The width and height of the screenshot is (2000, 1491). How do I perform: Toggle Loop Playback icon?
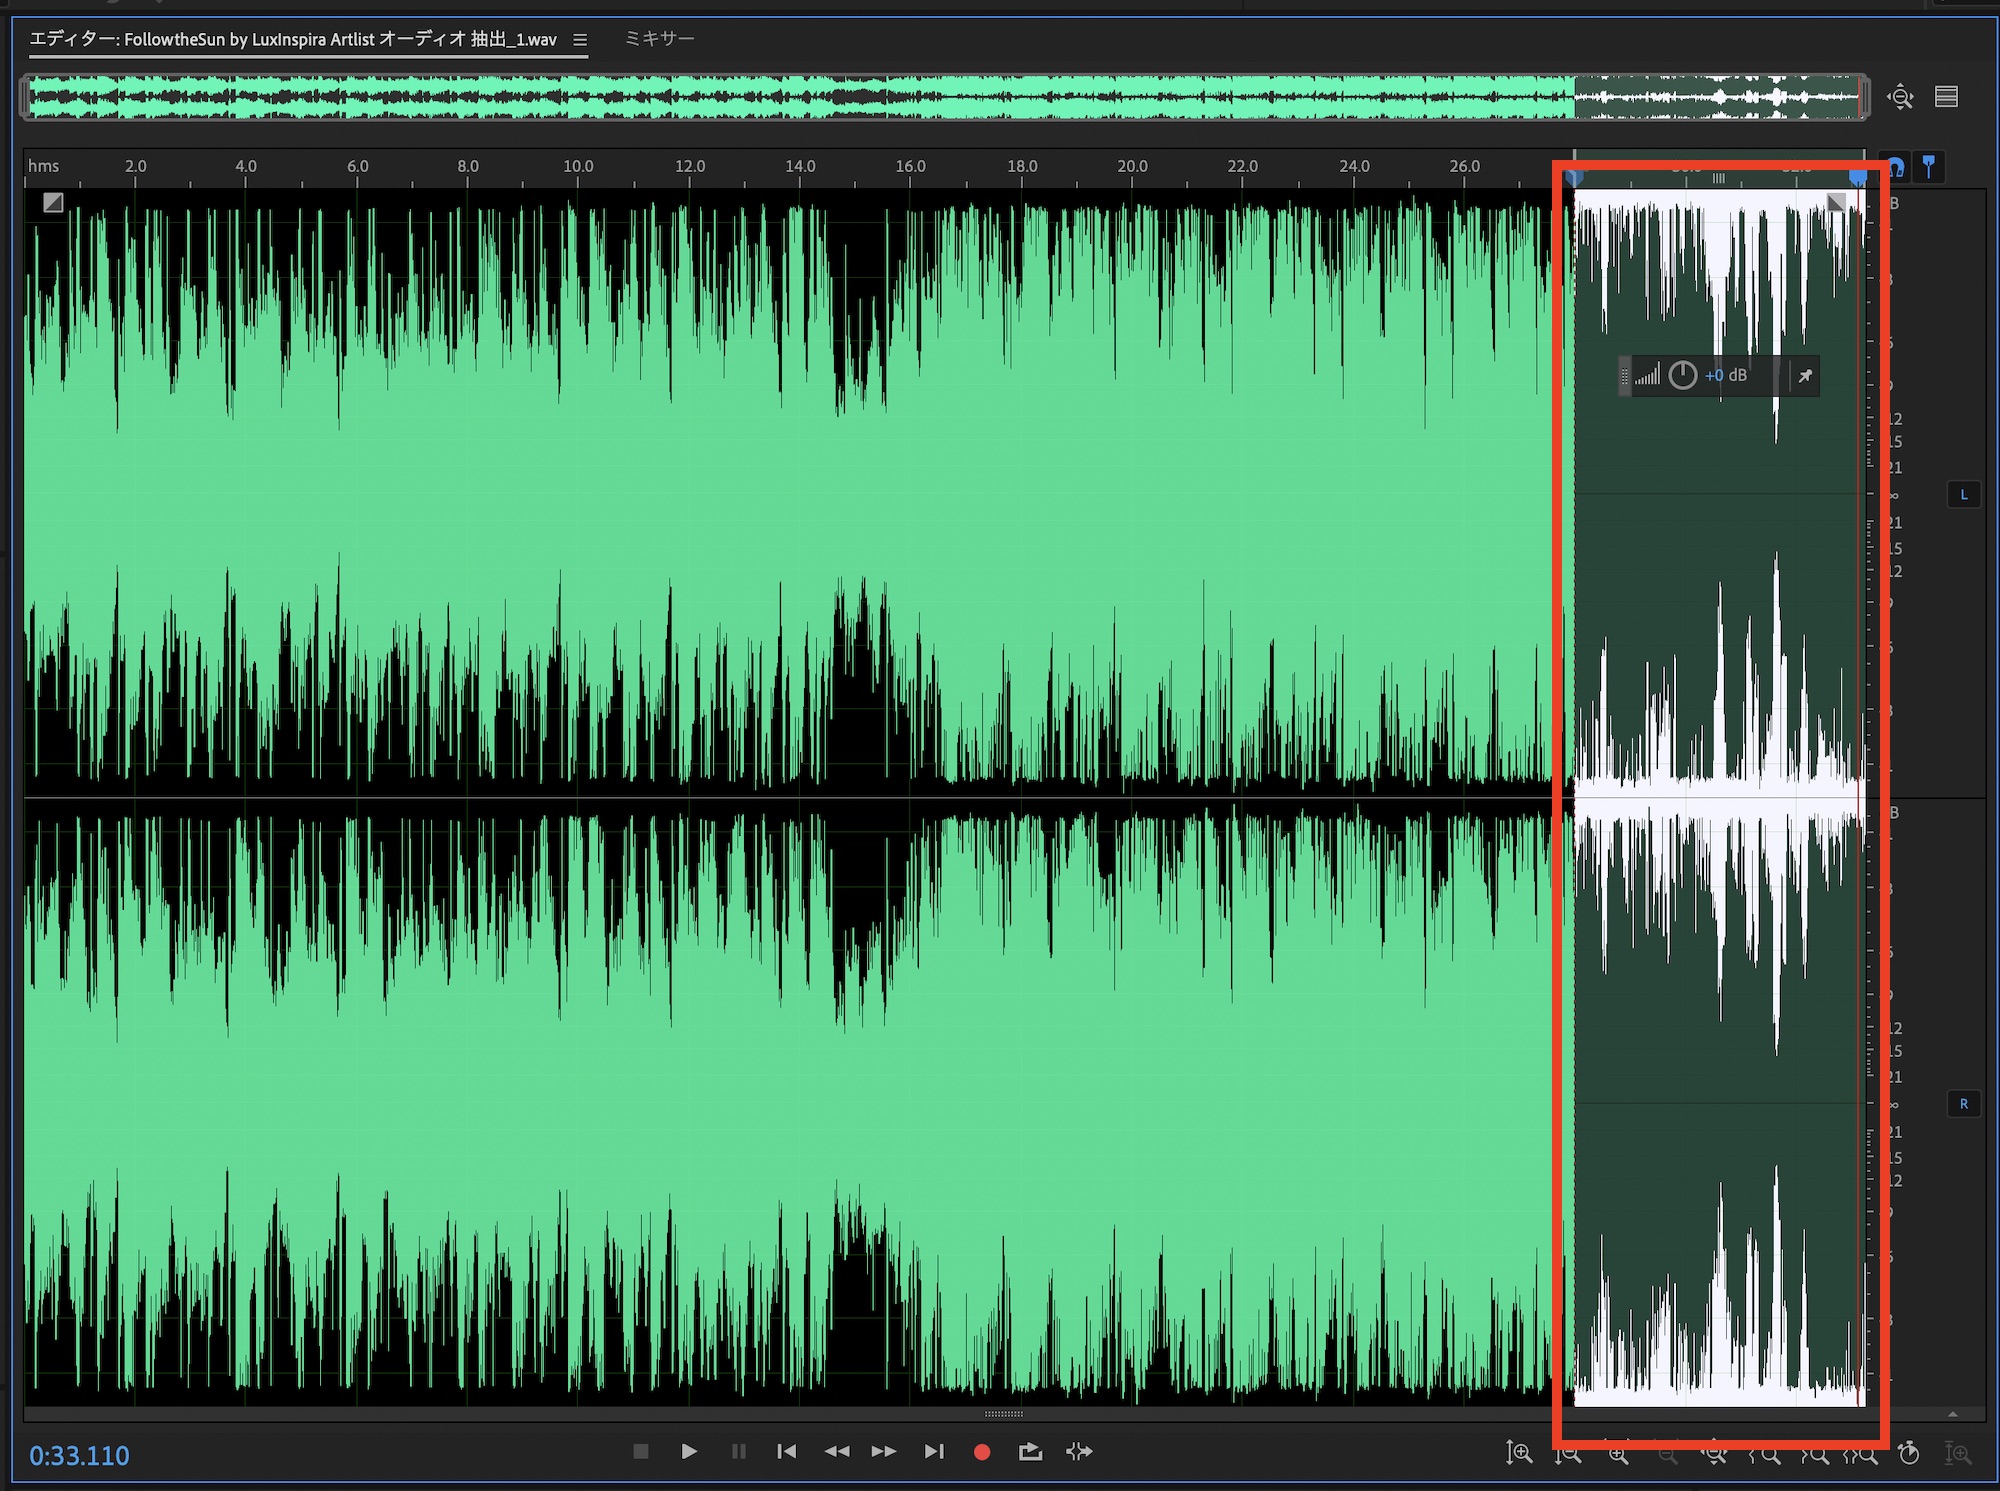click(1030, 1452)
